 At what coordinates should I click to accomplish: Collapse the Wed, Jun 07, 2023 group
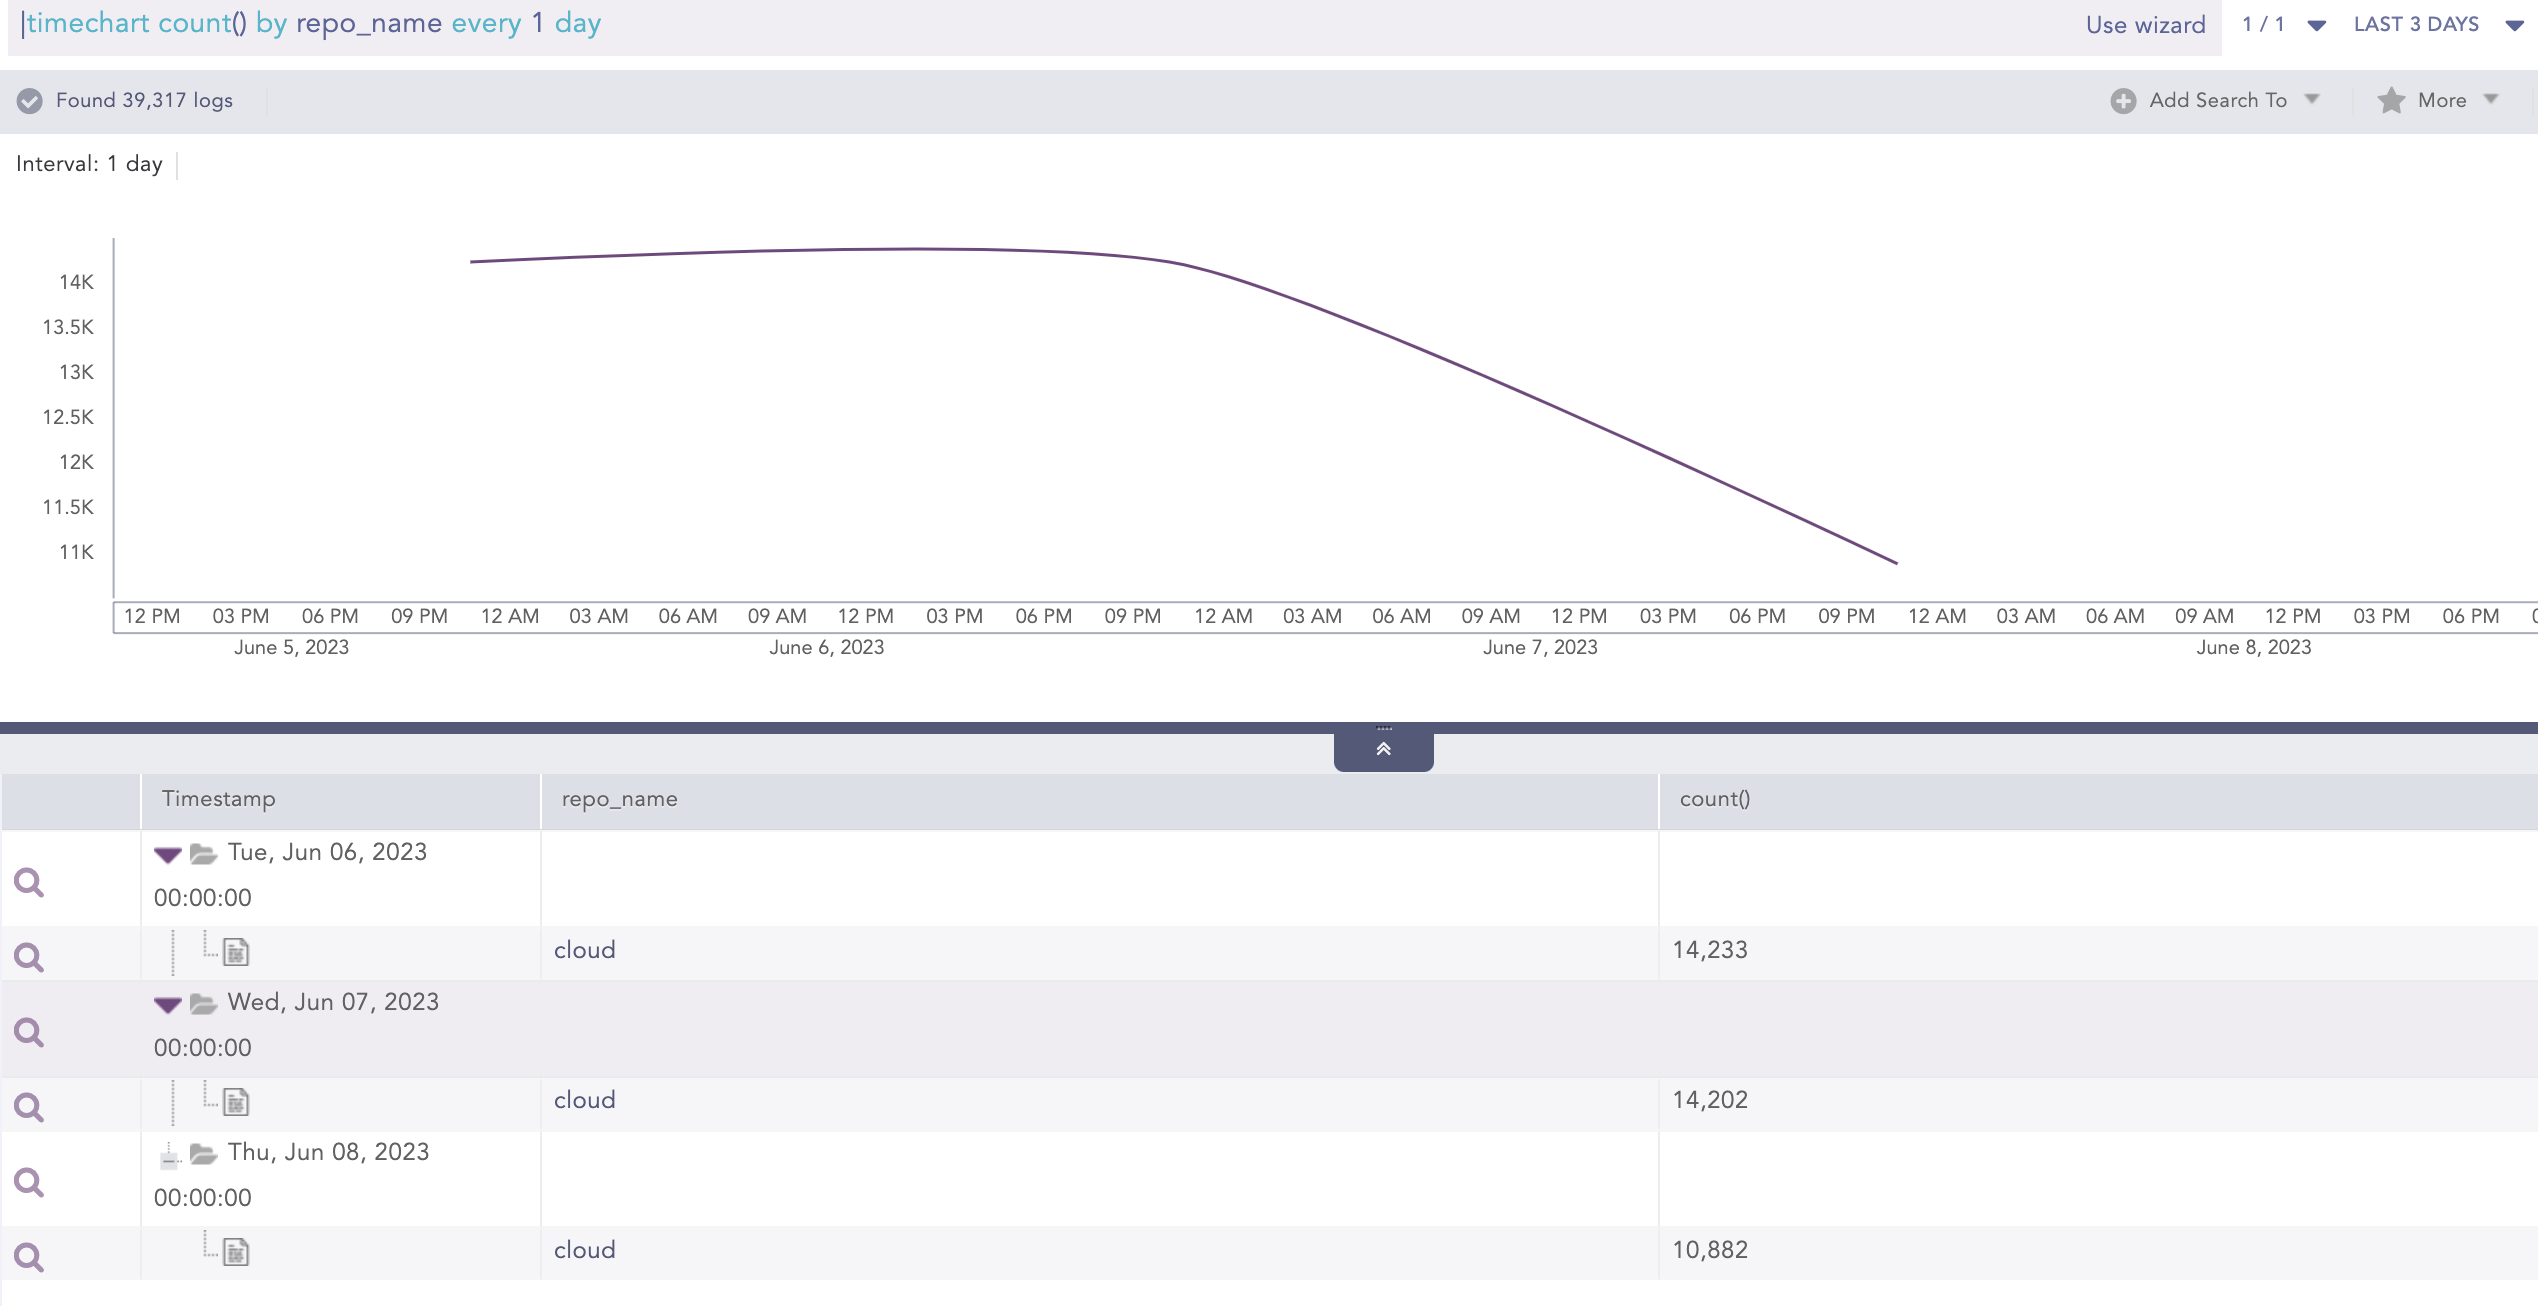click(167, 1004)
